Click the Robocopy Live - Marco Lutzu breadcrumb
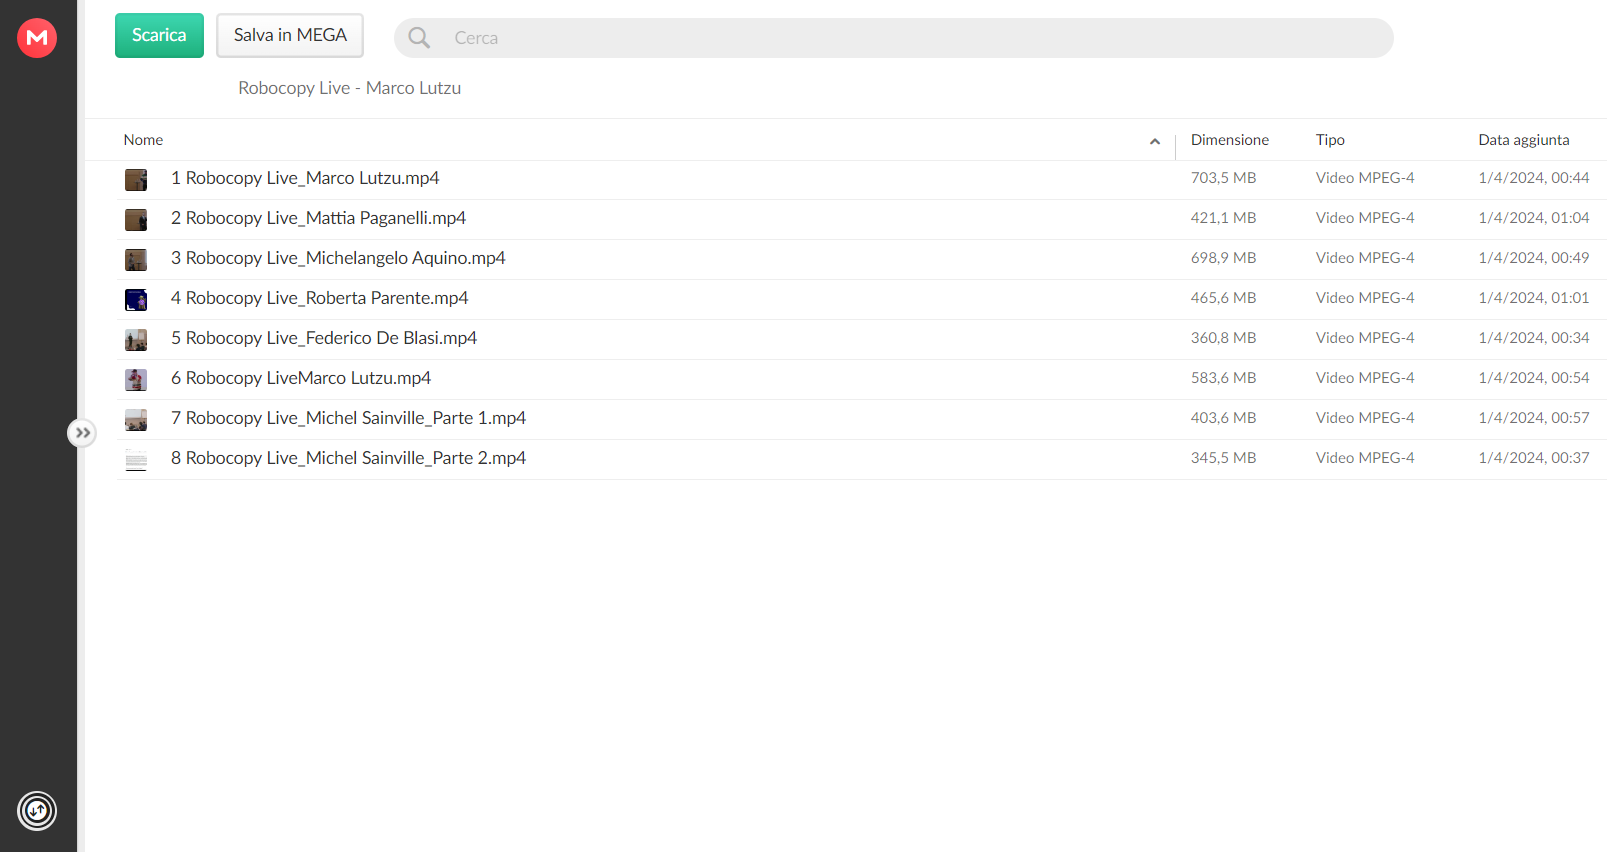The image size is (1607, 852). 349,88
